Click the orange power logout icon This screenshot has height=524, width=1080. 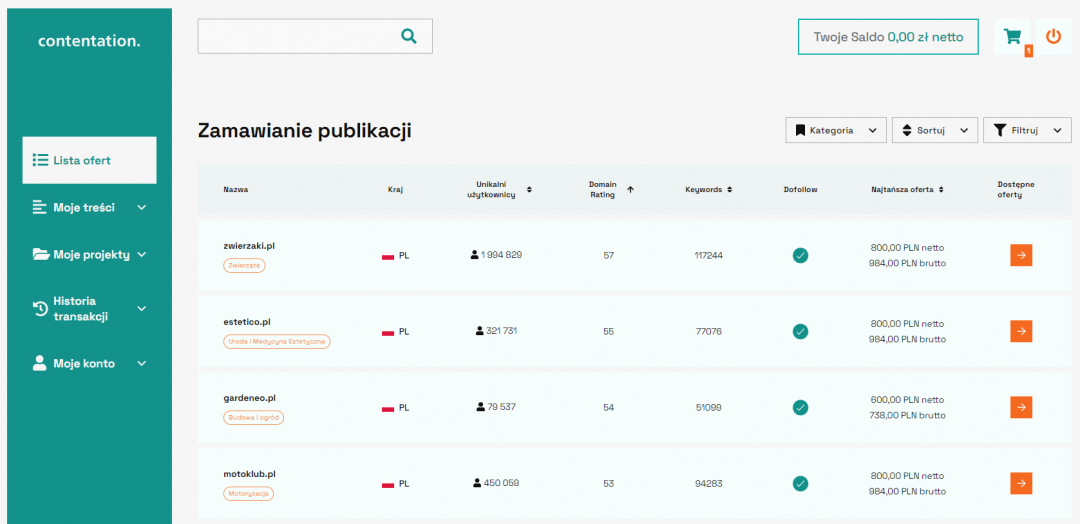tap(1053, 36)
